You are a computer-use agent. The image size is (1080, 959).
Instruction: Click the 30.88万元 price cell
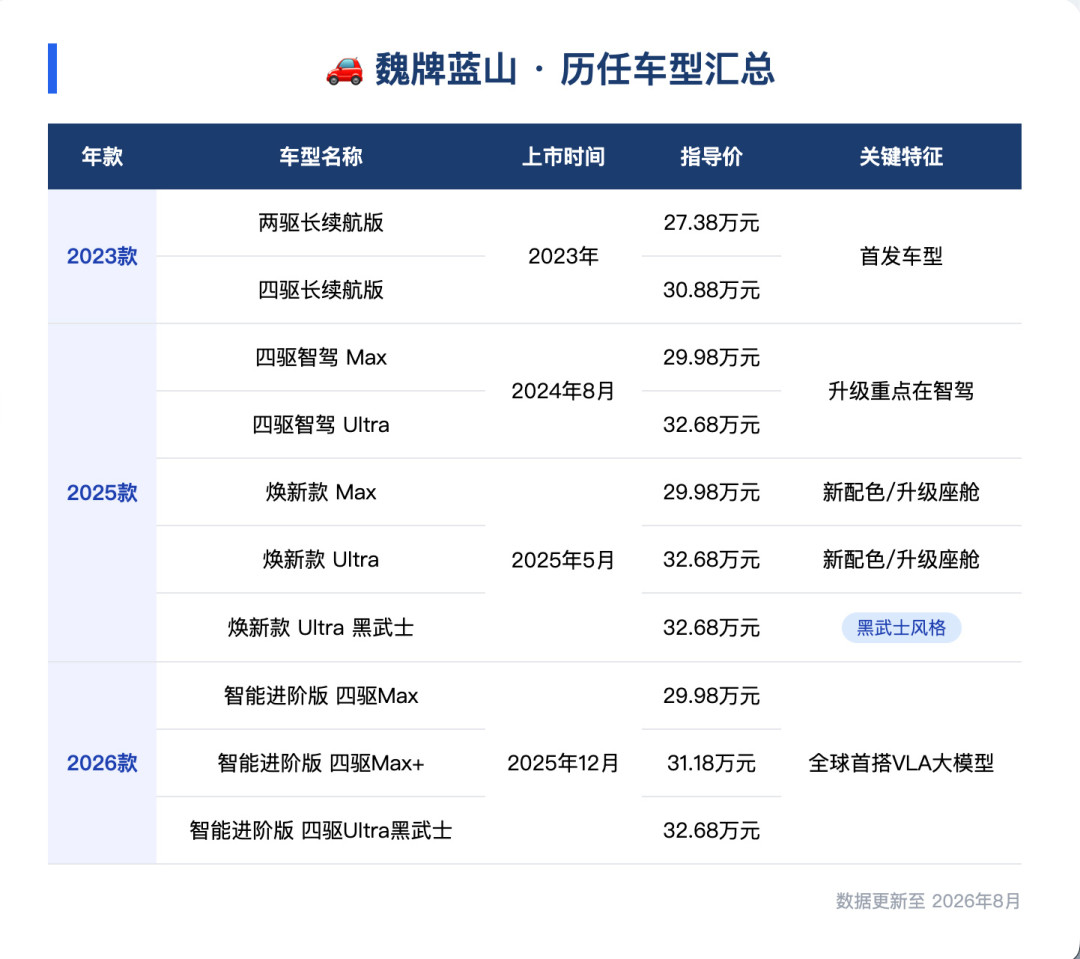pyautogui.click(x=712, y=290)
